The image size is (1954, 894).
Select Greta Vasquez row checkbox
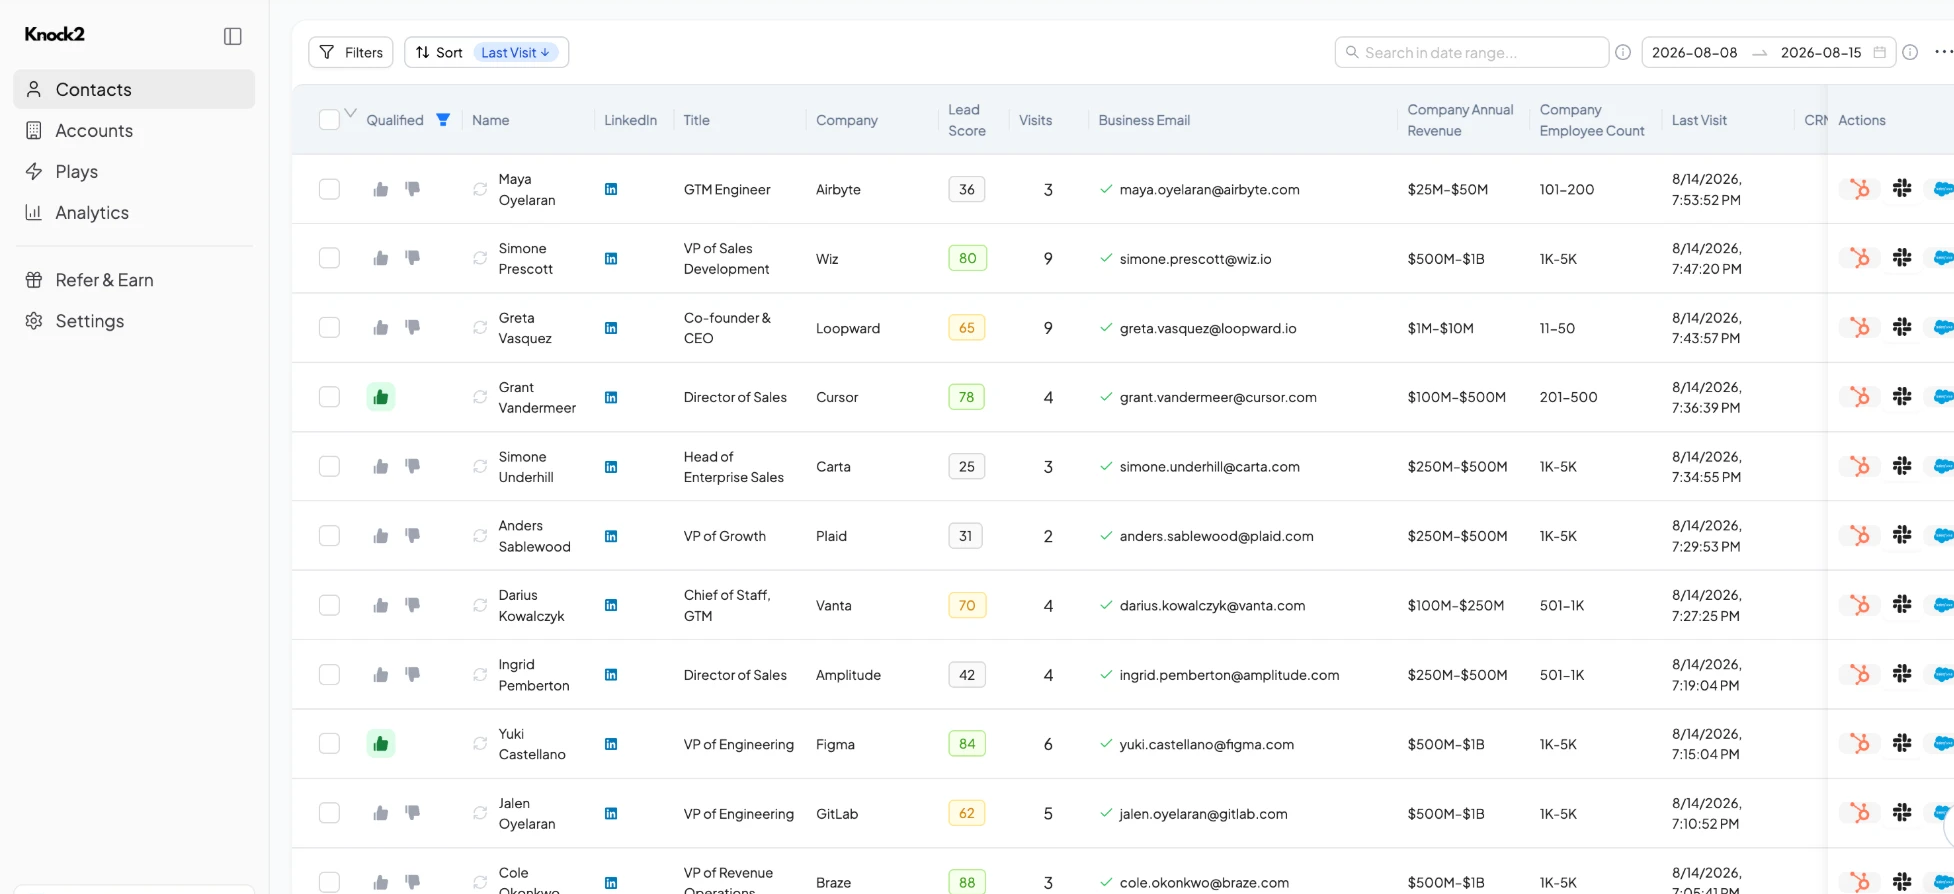pos(329,327)
